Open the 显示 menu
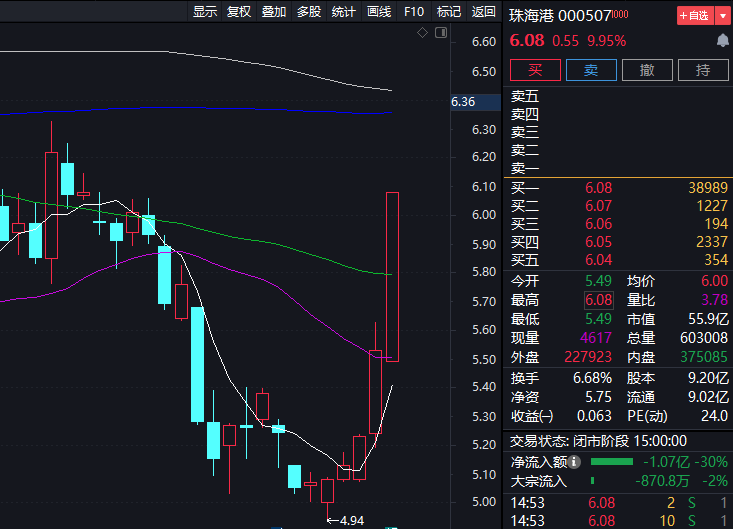The height and width of the screenshot is (529, 733). 205,12
